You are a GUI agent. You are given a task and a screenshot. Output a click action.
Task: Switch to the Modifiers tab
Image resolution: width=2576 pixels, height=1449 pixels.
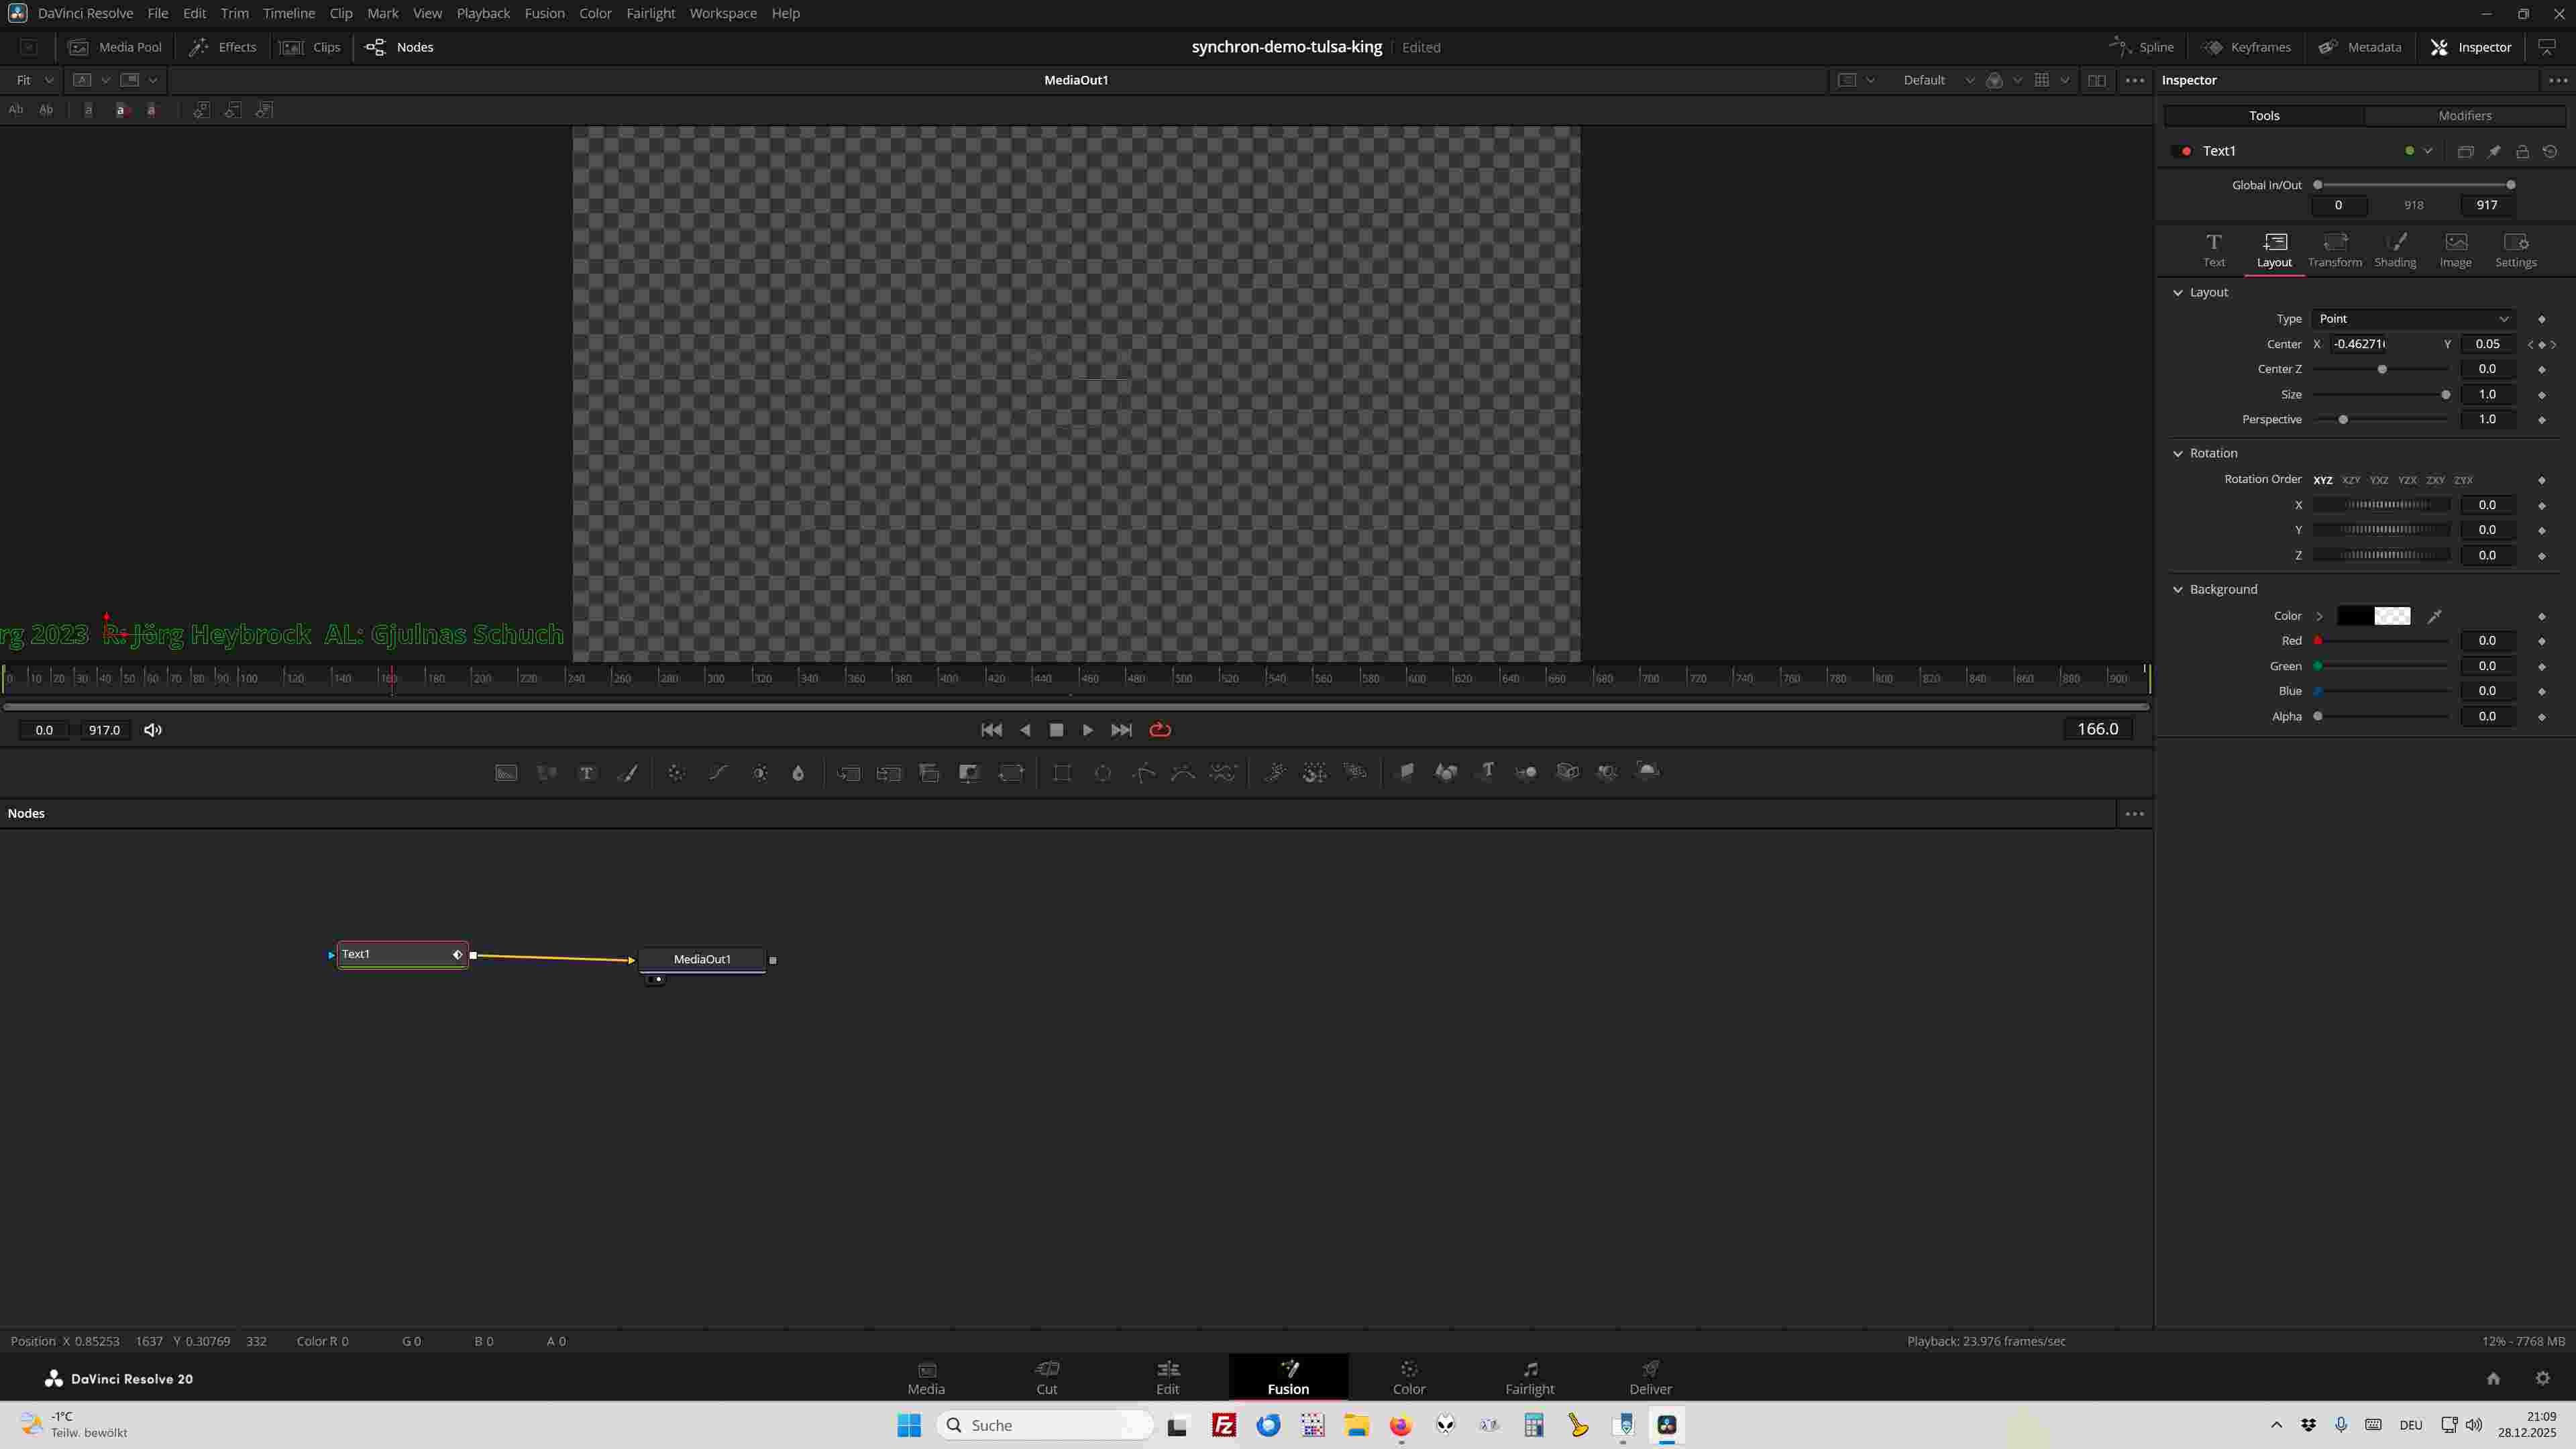click(x=2464, y=116)
